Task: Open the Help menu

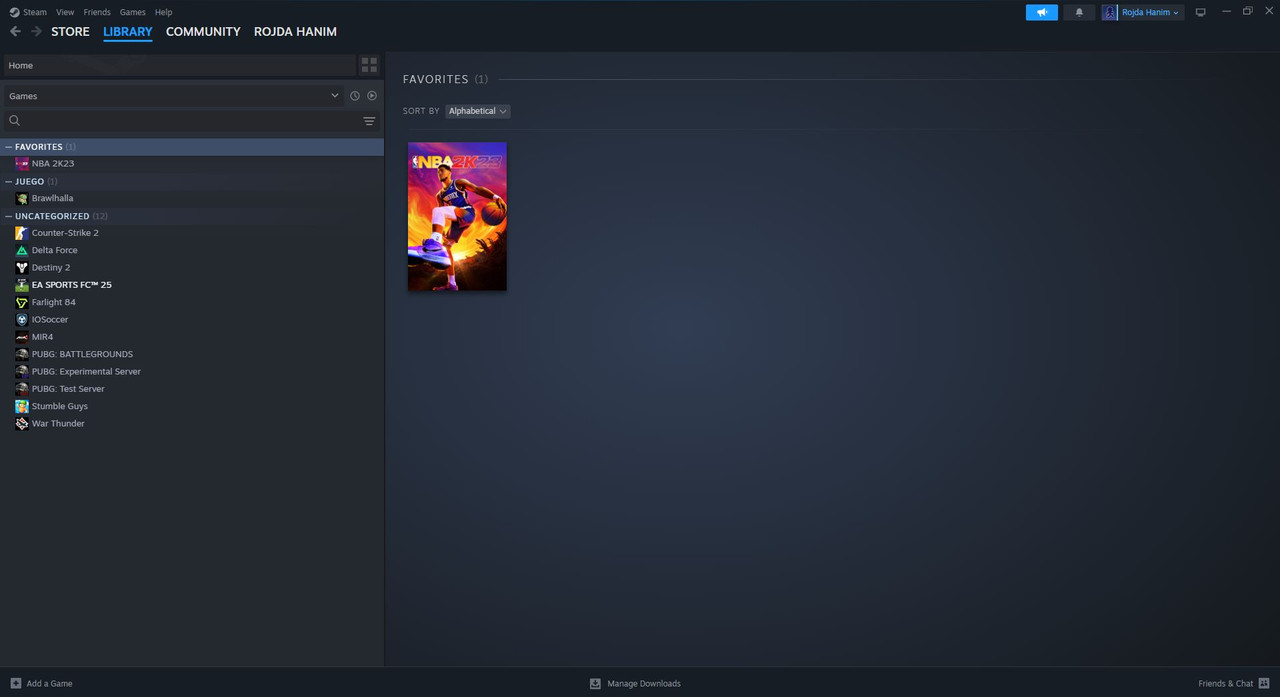Action: (x=164, y=12)
